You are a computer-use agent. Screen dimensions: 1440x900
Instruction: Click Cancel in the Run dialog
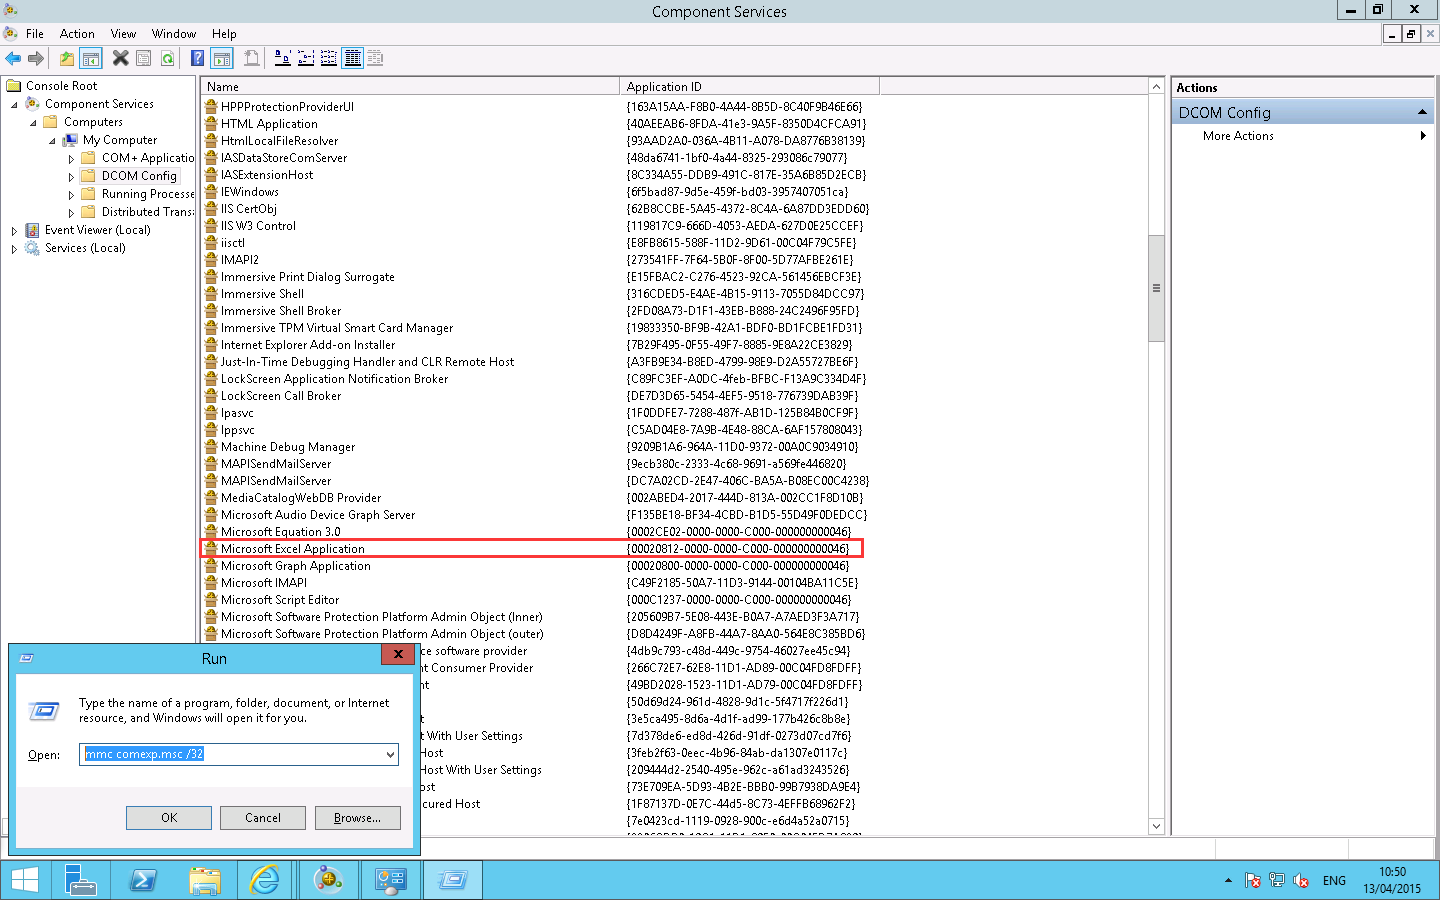pyautogui.click(x=263, y=818)
